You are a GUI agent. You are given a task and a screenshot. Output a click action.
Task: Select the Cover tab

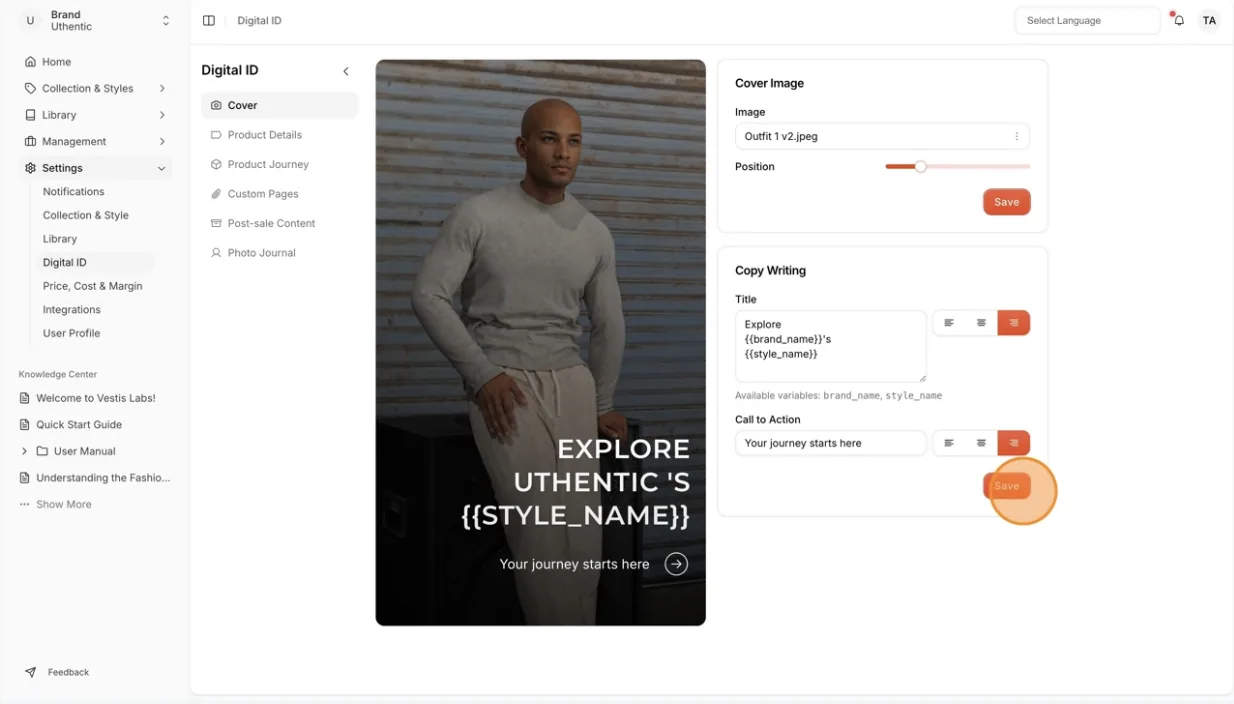pyautogui.click(x=279, y=105)
